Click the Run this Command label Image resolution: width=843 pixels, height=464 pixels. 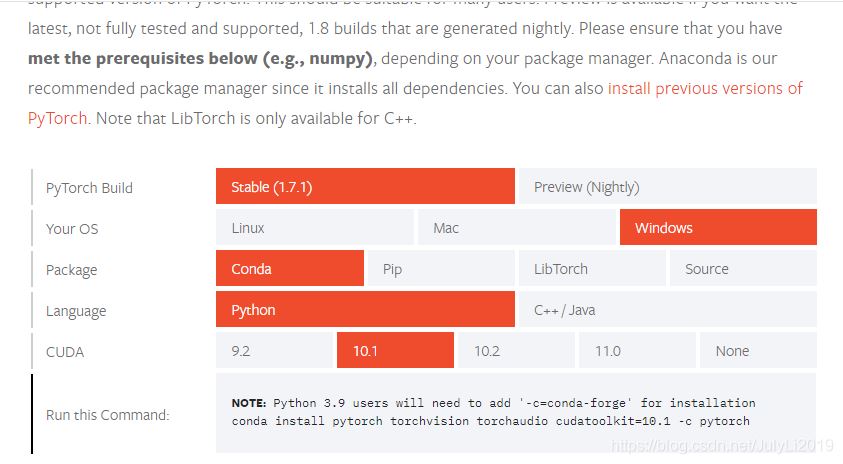point(108,415)
